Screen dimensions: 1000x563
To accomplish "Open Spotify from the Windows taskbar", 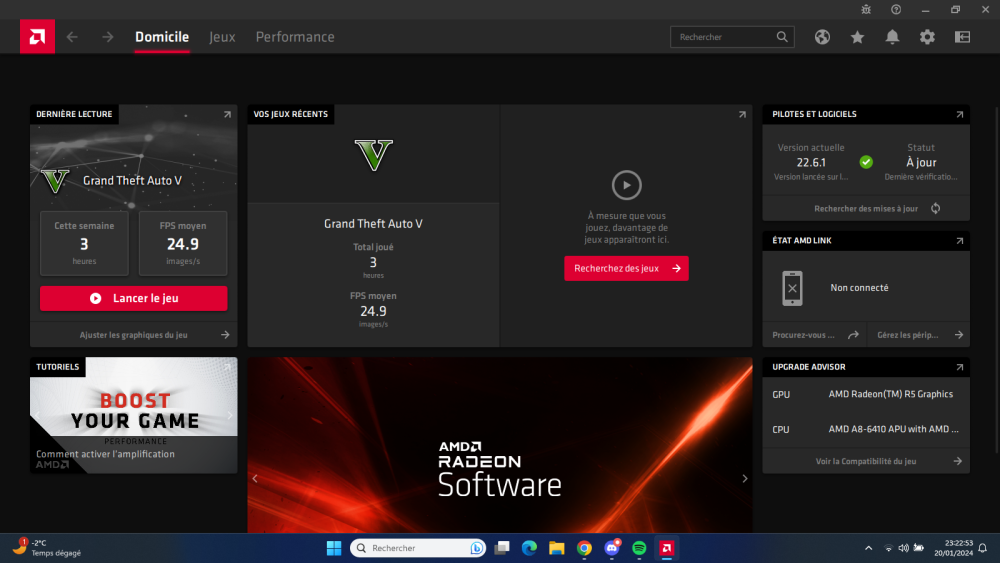I will pos(639,548).
